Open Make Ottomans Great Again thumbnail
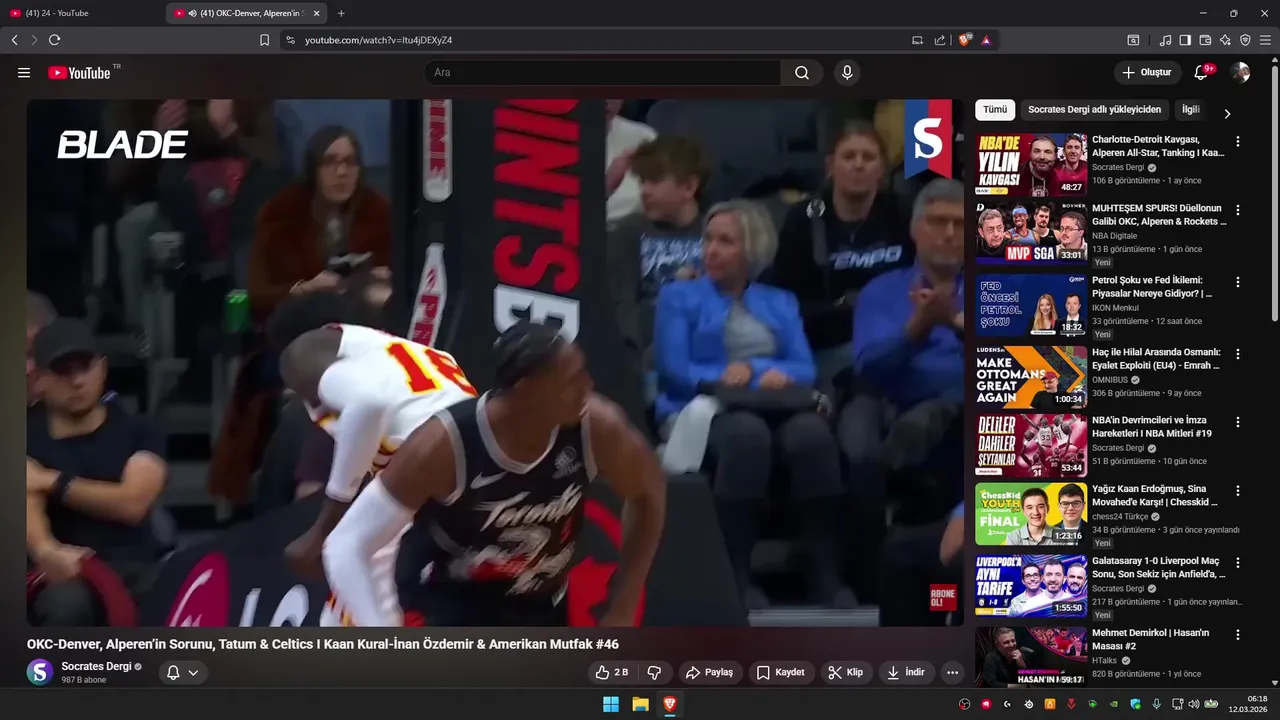Image resolution: width=1280 pixels, height=720 pixels. 1031,377
